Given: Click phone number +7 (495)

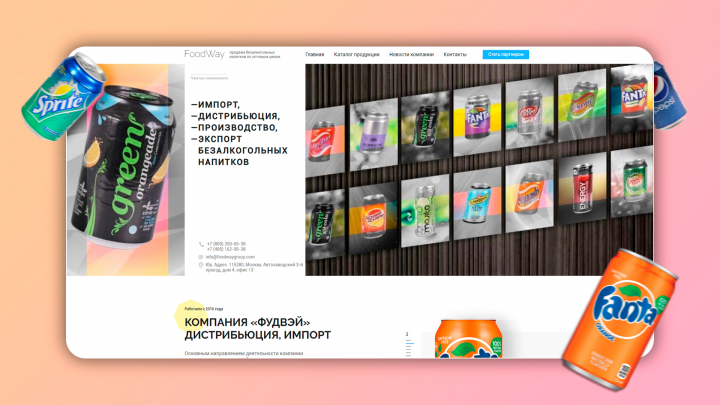Looking at the screenshot, I should coord(226,249).
